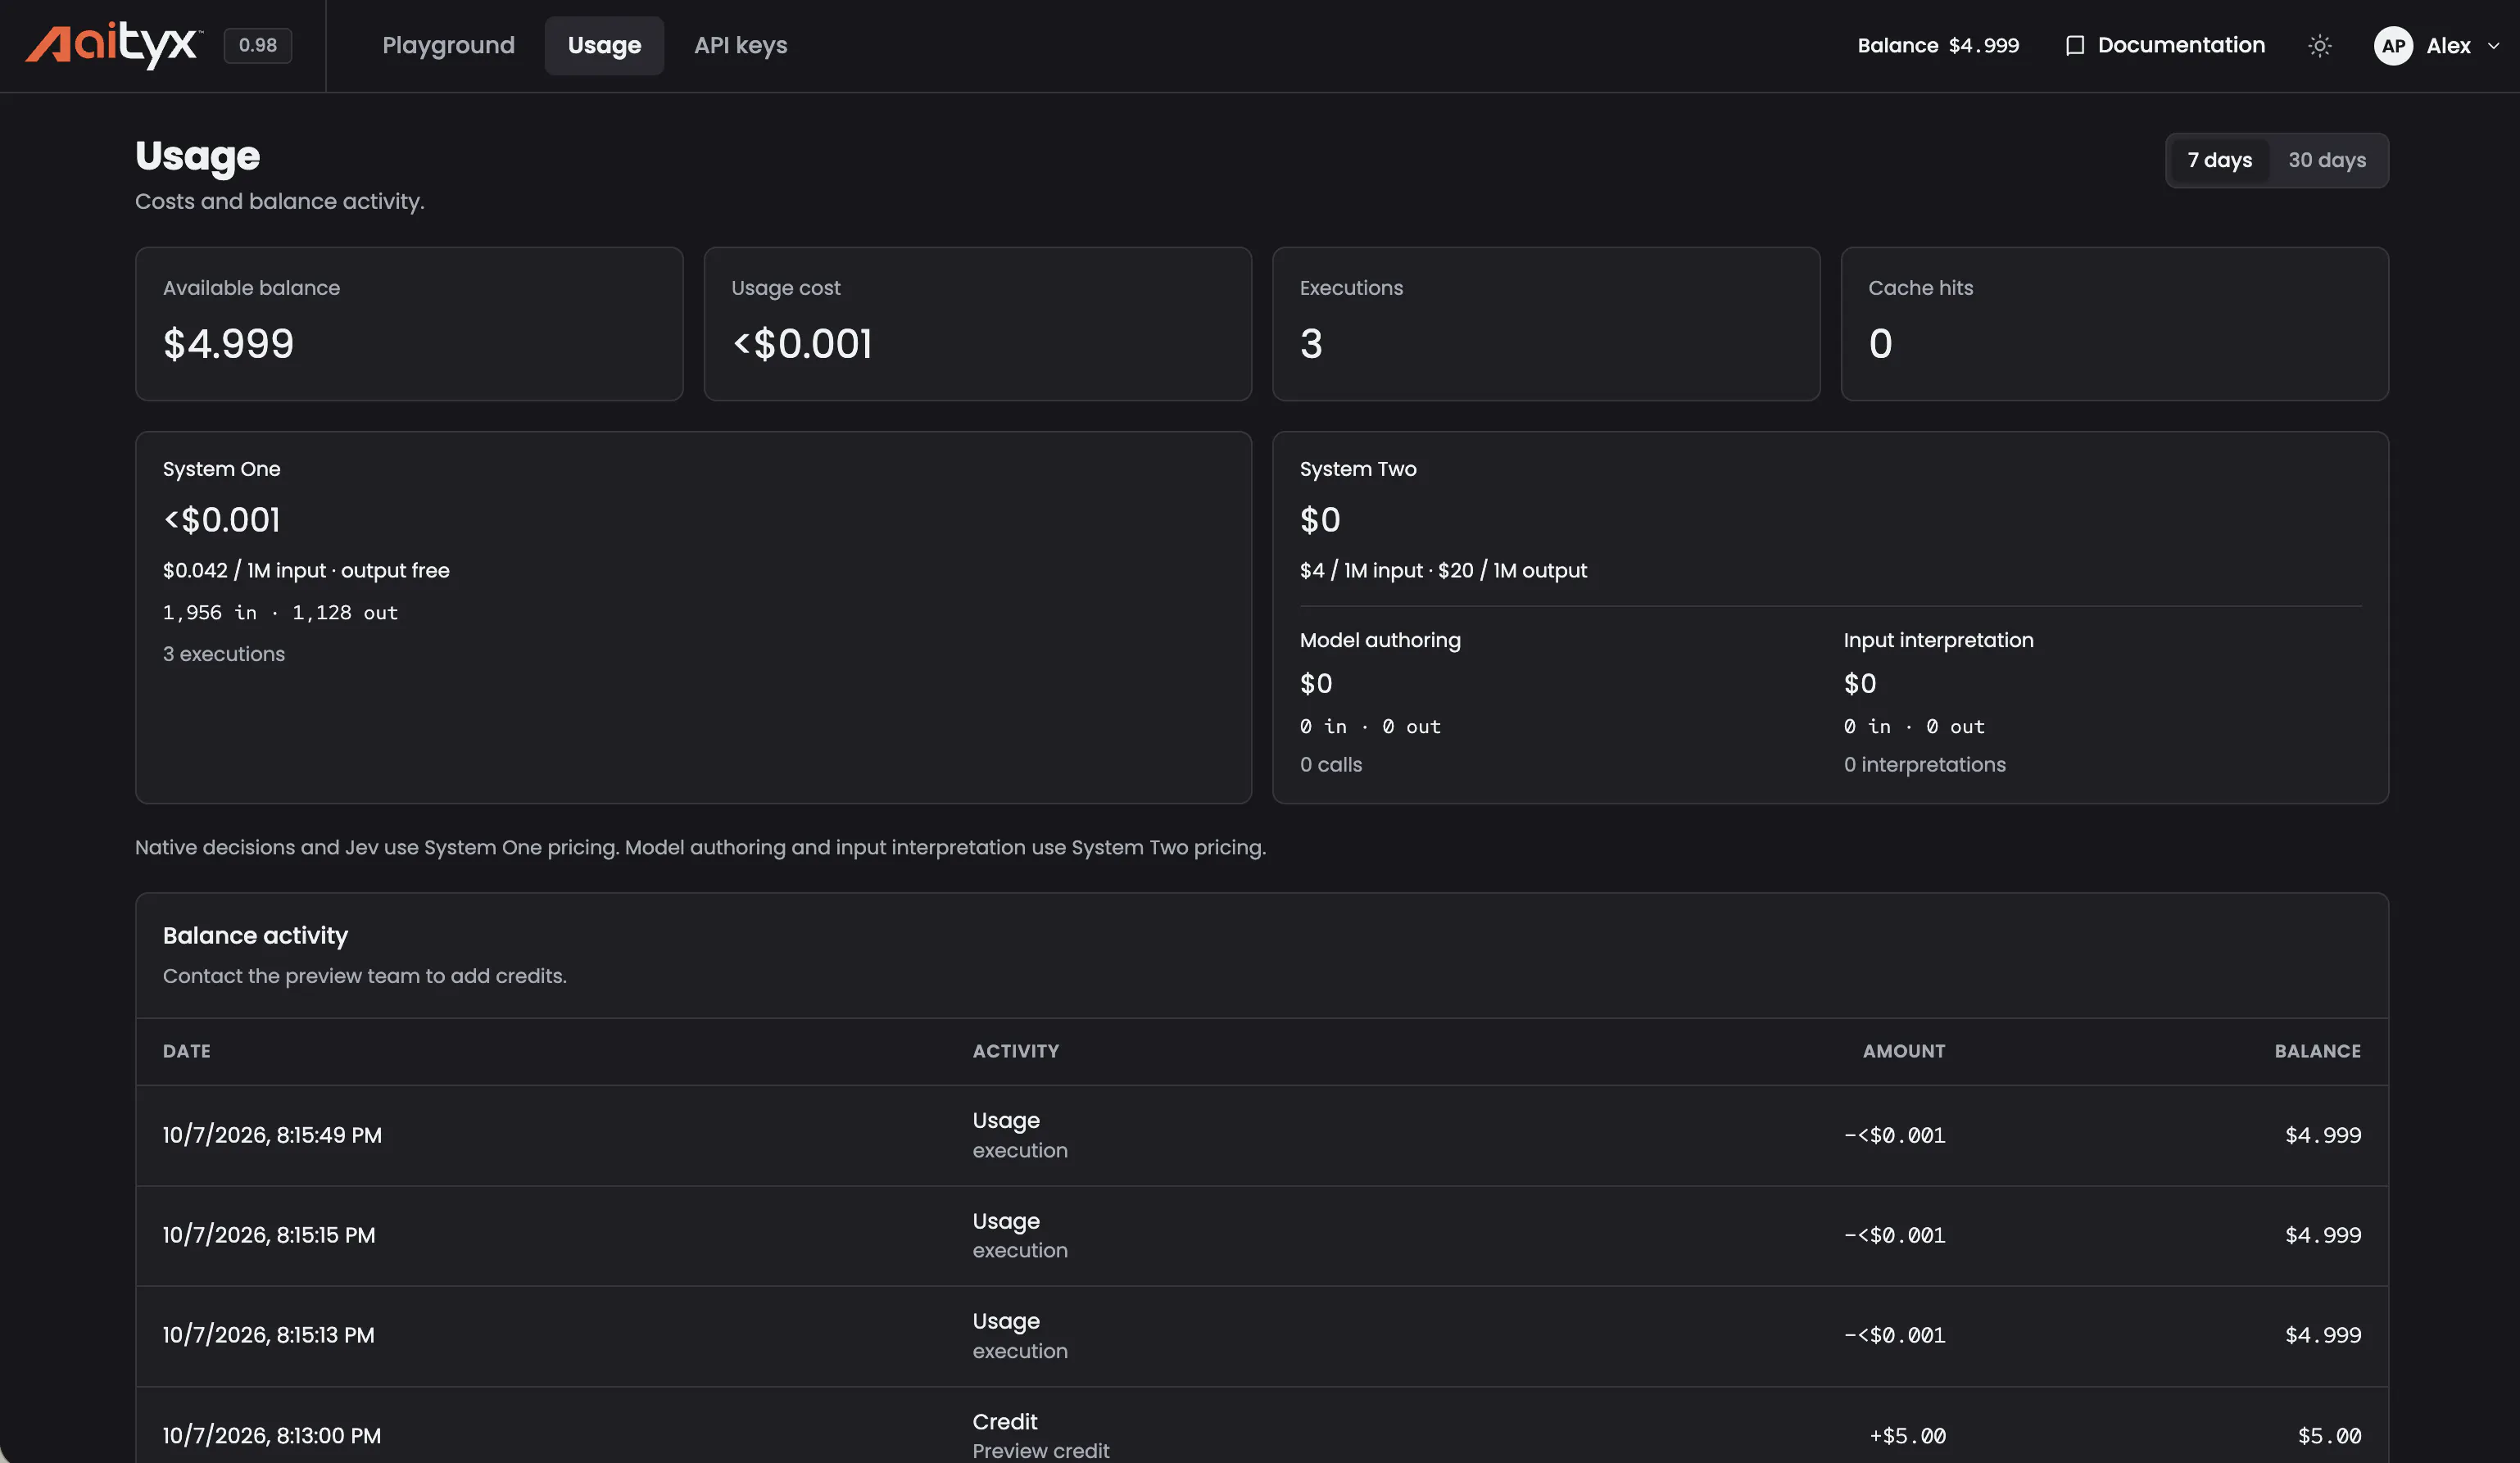This screenshot has width=2520, height=1463.
Task: Click the AMOUNT column header
Action: (1904, 1051)
